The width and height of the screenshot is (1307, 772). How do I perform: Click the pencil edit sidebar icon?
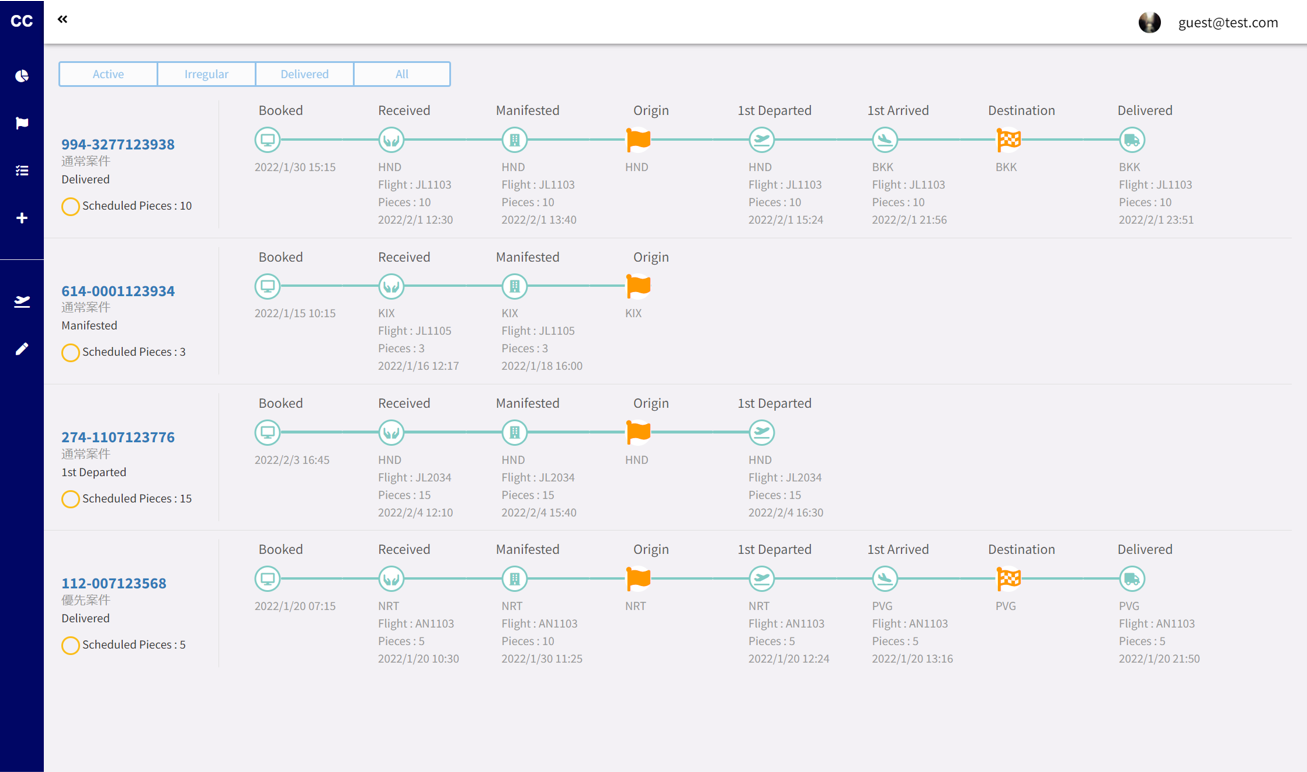(x=21, y=349)
